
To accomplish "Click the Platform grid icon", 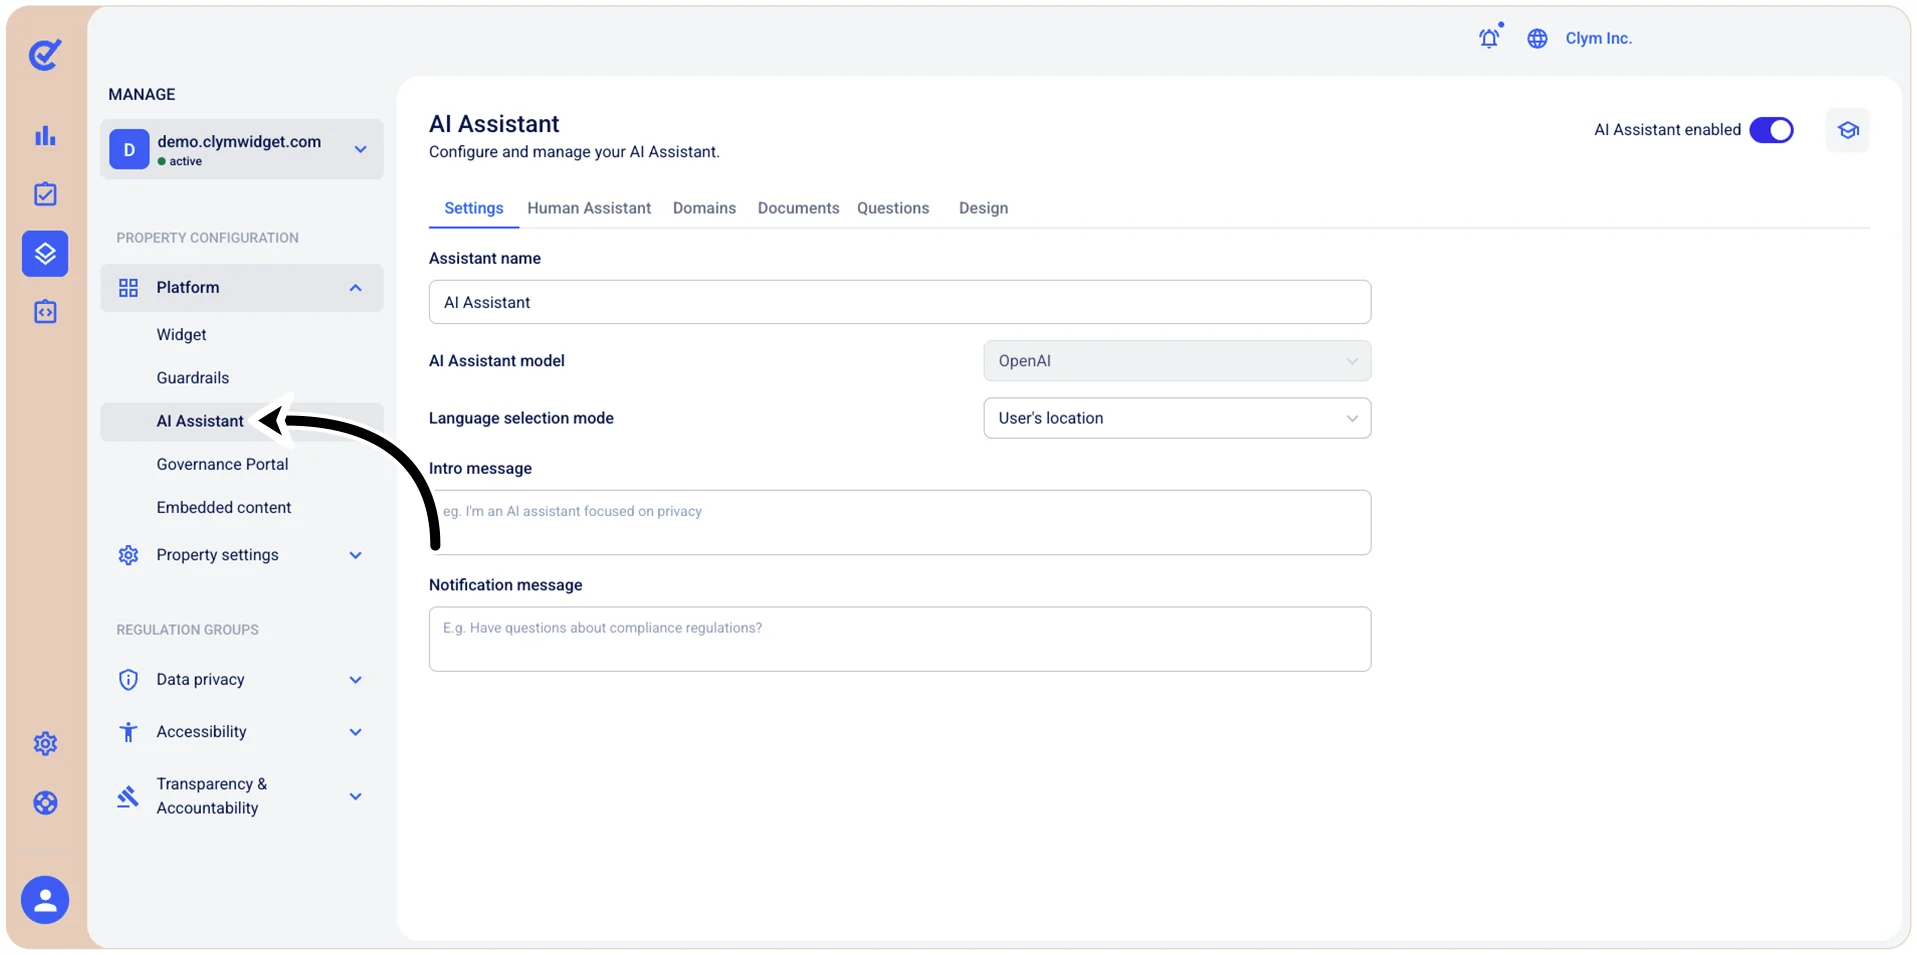I will (128, 288).
